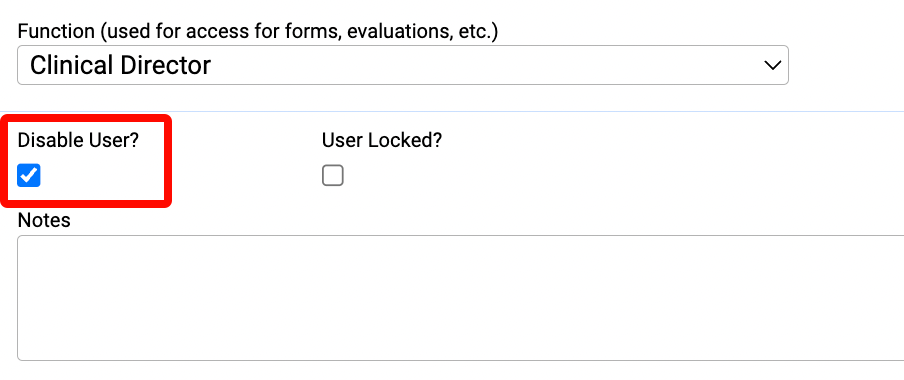Focus the empty Notes box
Viewport: 904px width, 380px height.
point(461,298)
